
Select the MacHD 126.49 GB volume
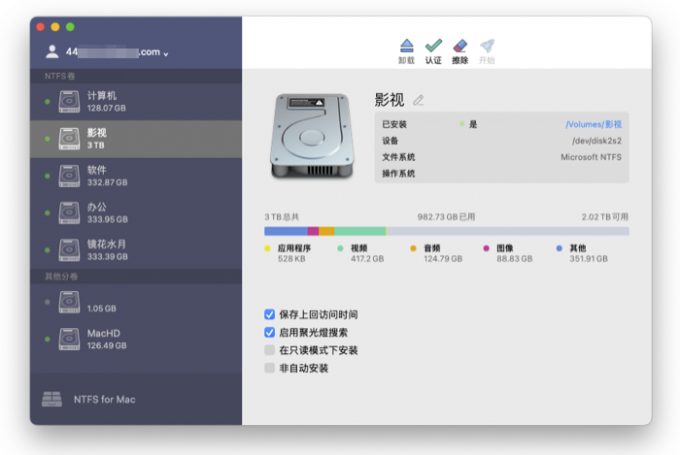136,339
